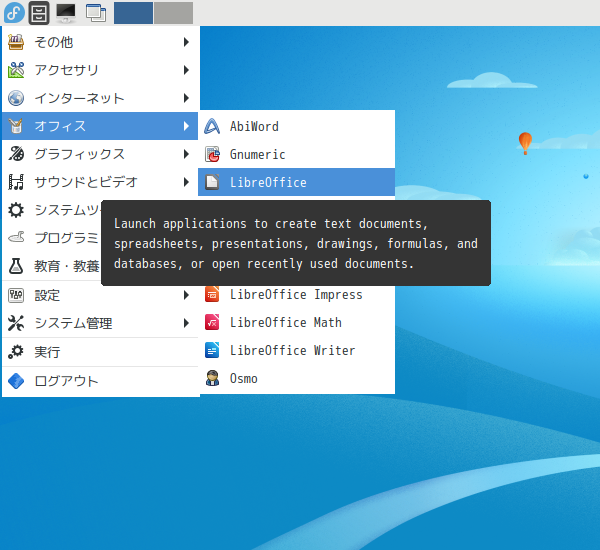The width and height of the screenshot is (600, 550).
Task: Expand the グラフィックス submenu arrow
Action: [186, 154]
